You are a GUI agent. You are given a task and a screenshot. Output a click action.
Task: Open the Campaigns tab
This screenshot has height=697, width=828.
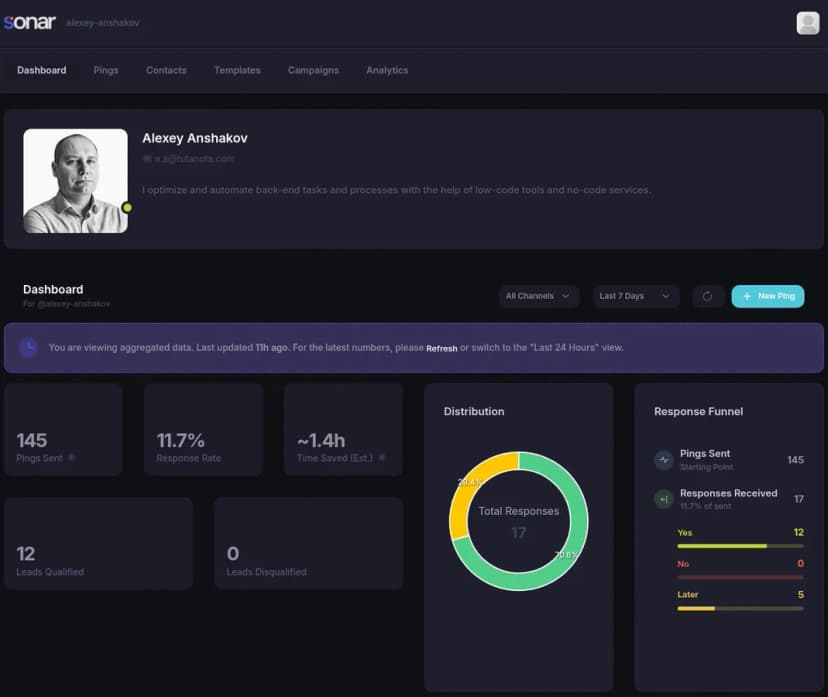pyautogui.click(x=313, y=71)
